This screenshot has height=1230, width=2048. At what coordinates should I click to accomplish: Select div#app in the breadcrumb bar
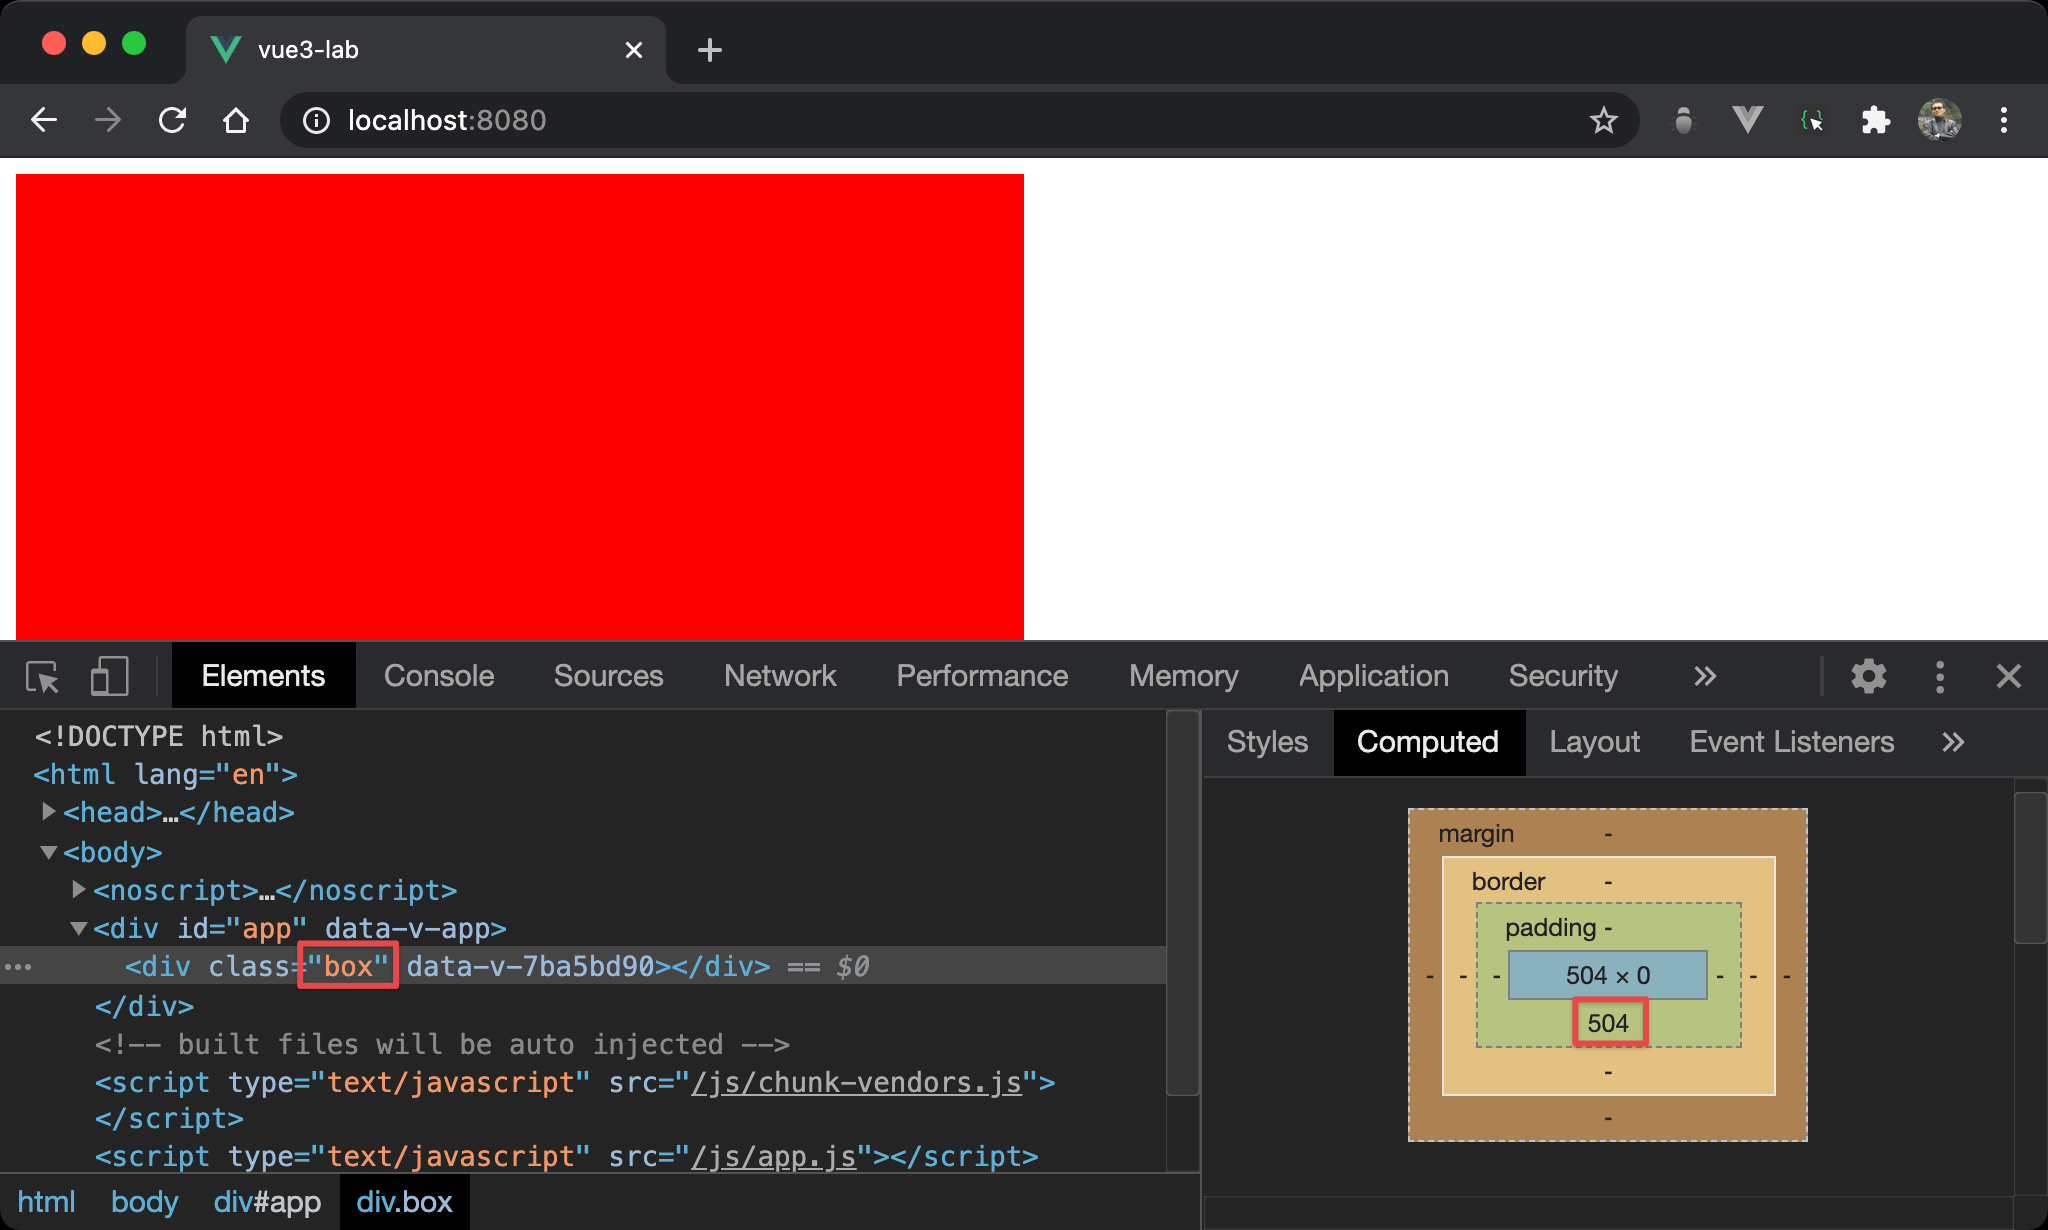267,1202
